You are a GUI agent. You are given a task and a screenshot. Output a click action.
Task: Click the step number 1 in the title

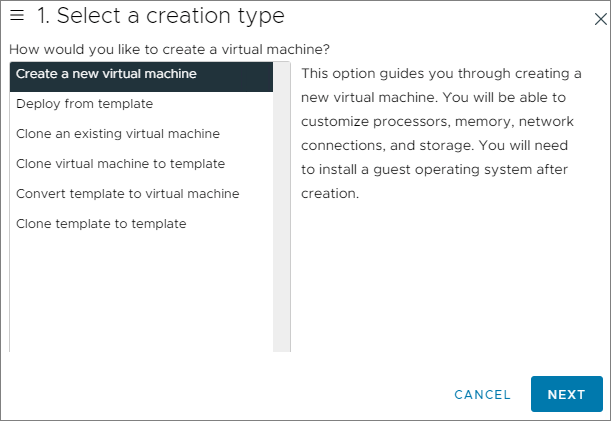[44, 16]
